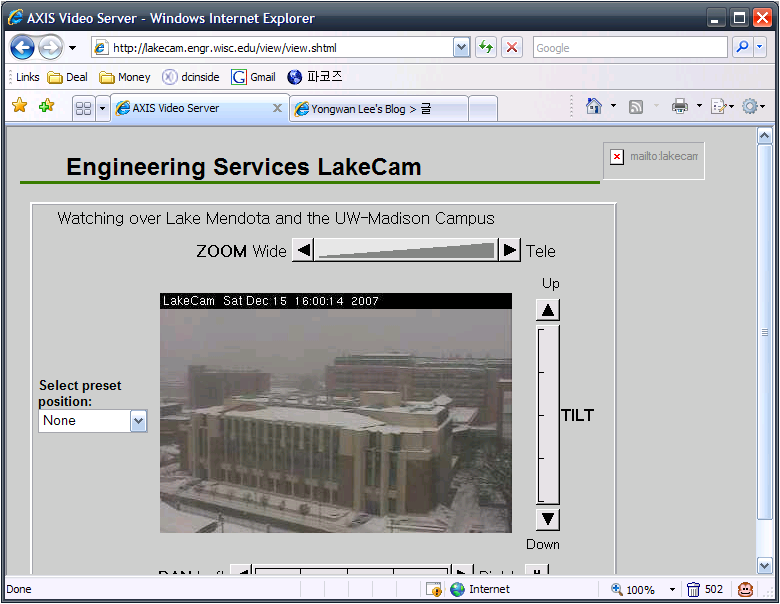Open the Deal favorites folder
Screen dimensions: 780x604
67,77
